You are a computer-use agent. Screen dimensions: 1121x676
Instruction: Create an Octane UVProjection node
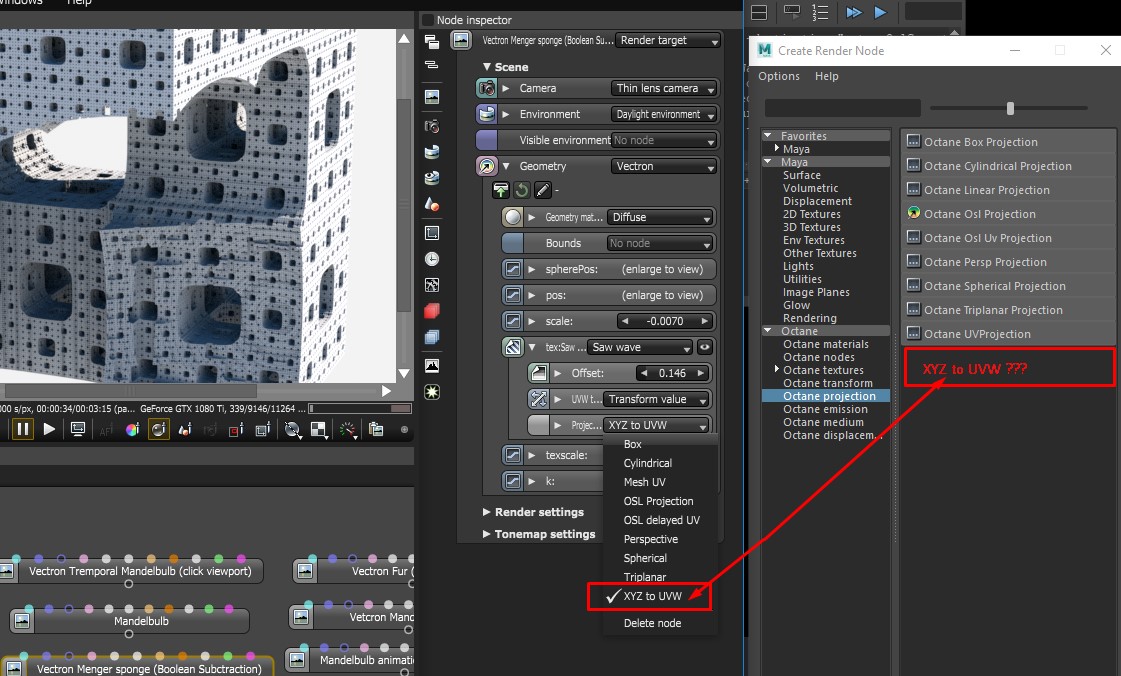click(1008, 334)
